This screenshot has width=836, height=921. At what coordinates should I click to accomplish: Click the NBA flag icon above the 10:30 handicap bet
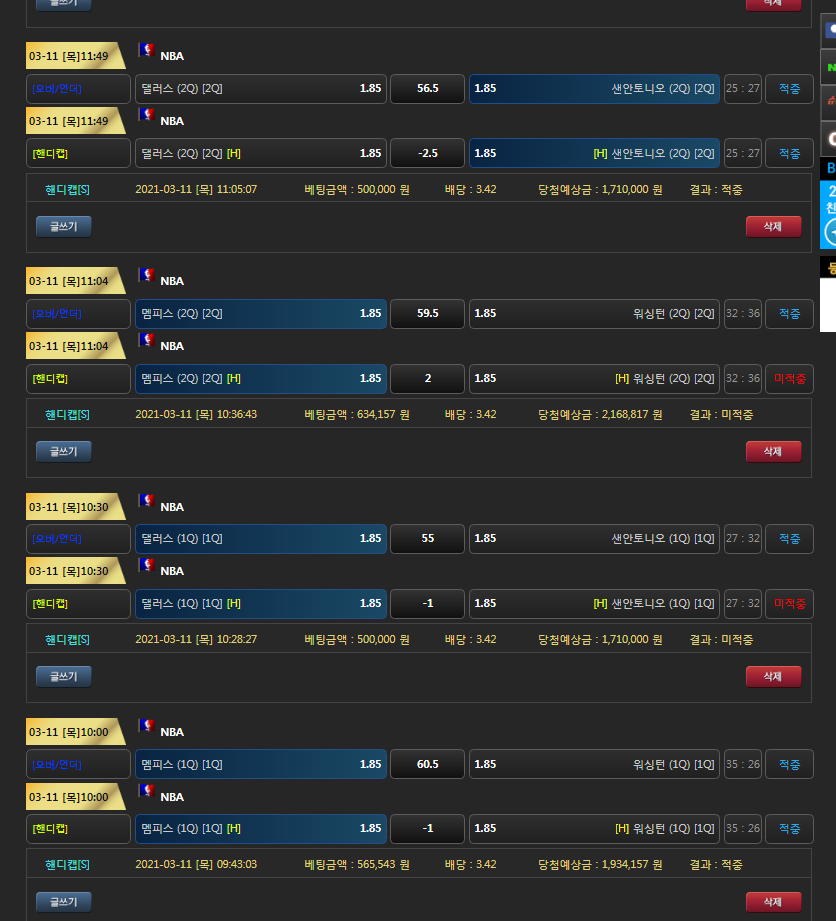point(146,565)
